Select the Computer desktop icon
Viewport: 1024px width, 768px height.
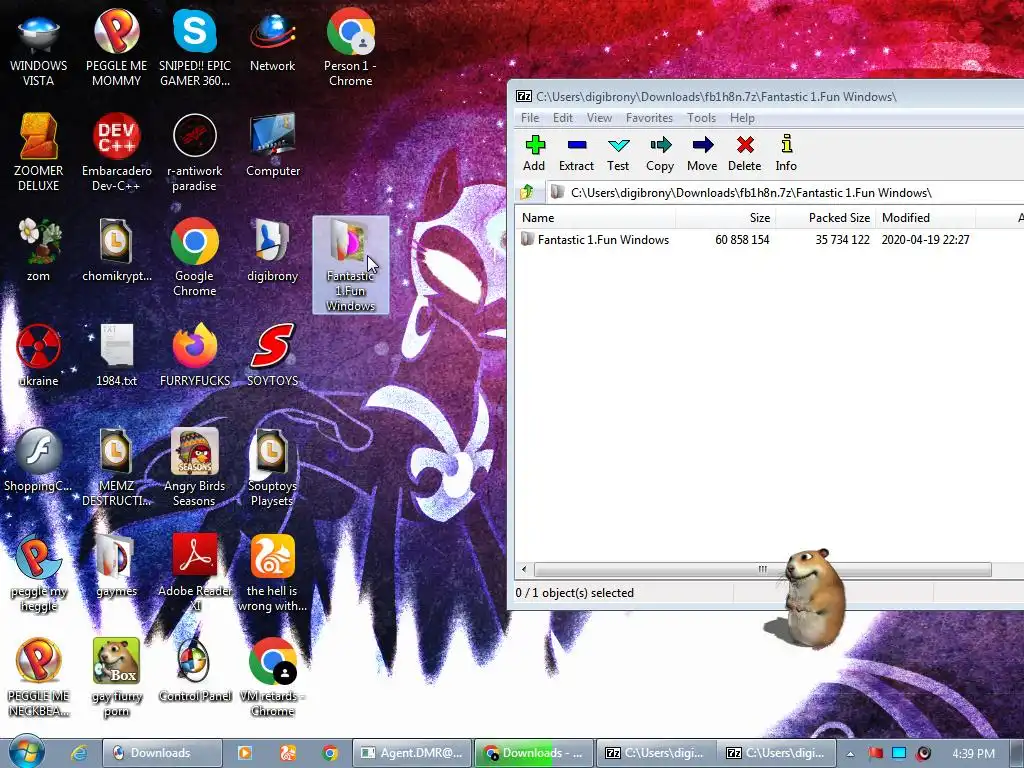(x=272, y=145)
